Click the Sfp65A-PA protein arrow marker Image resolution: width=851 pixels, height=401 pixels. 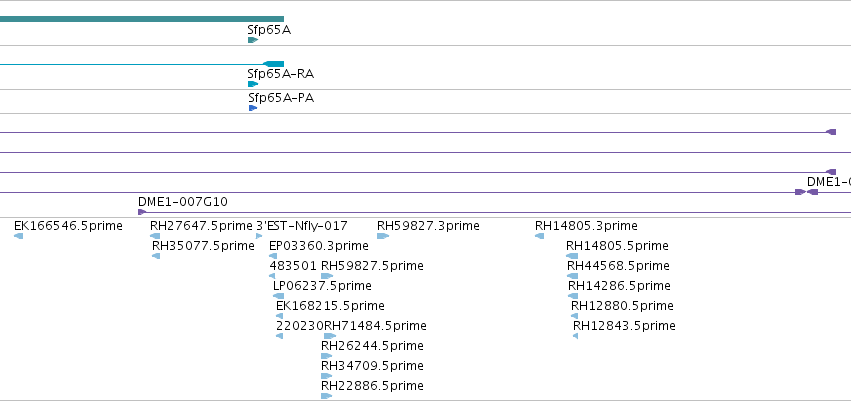coord(253,108)
